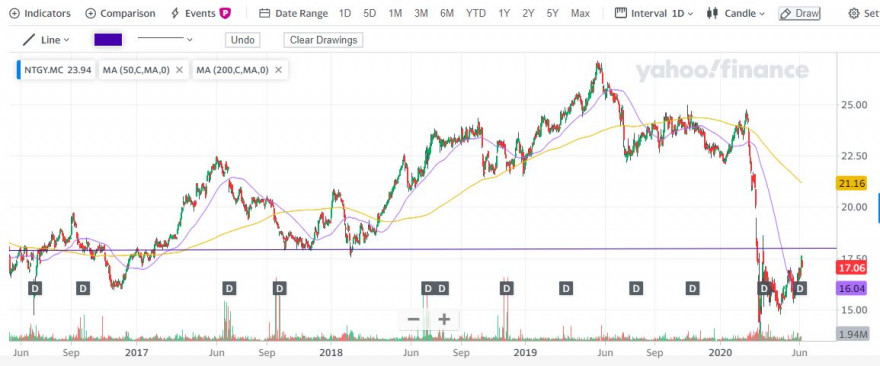
Task: Open Settings from the gear icon
Action: point(863,13)
